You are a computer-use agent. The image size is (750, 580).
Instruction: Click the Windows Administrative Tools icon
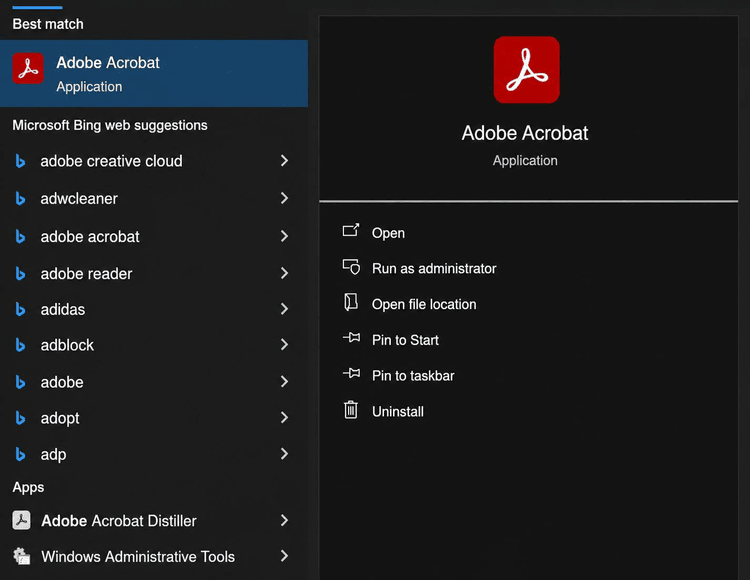point(22,556)
